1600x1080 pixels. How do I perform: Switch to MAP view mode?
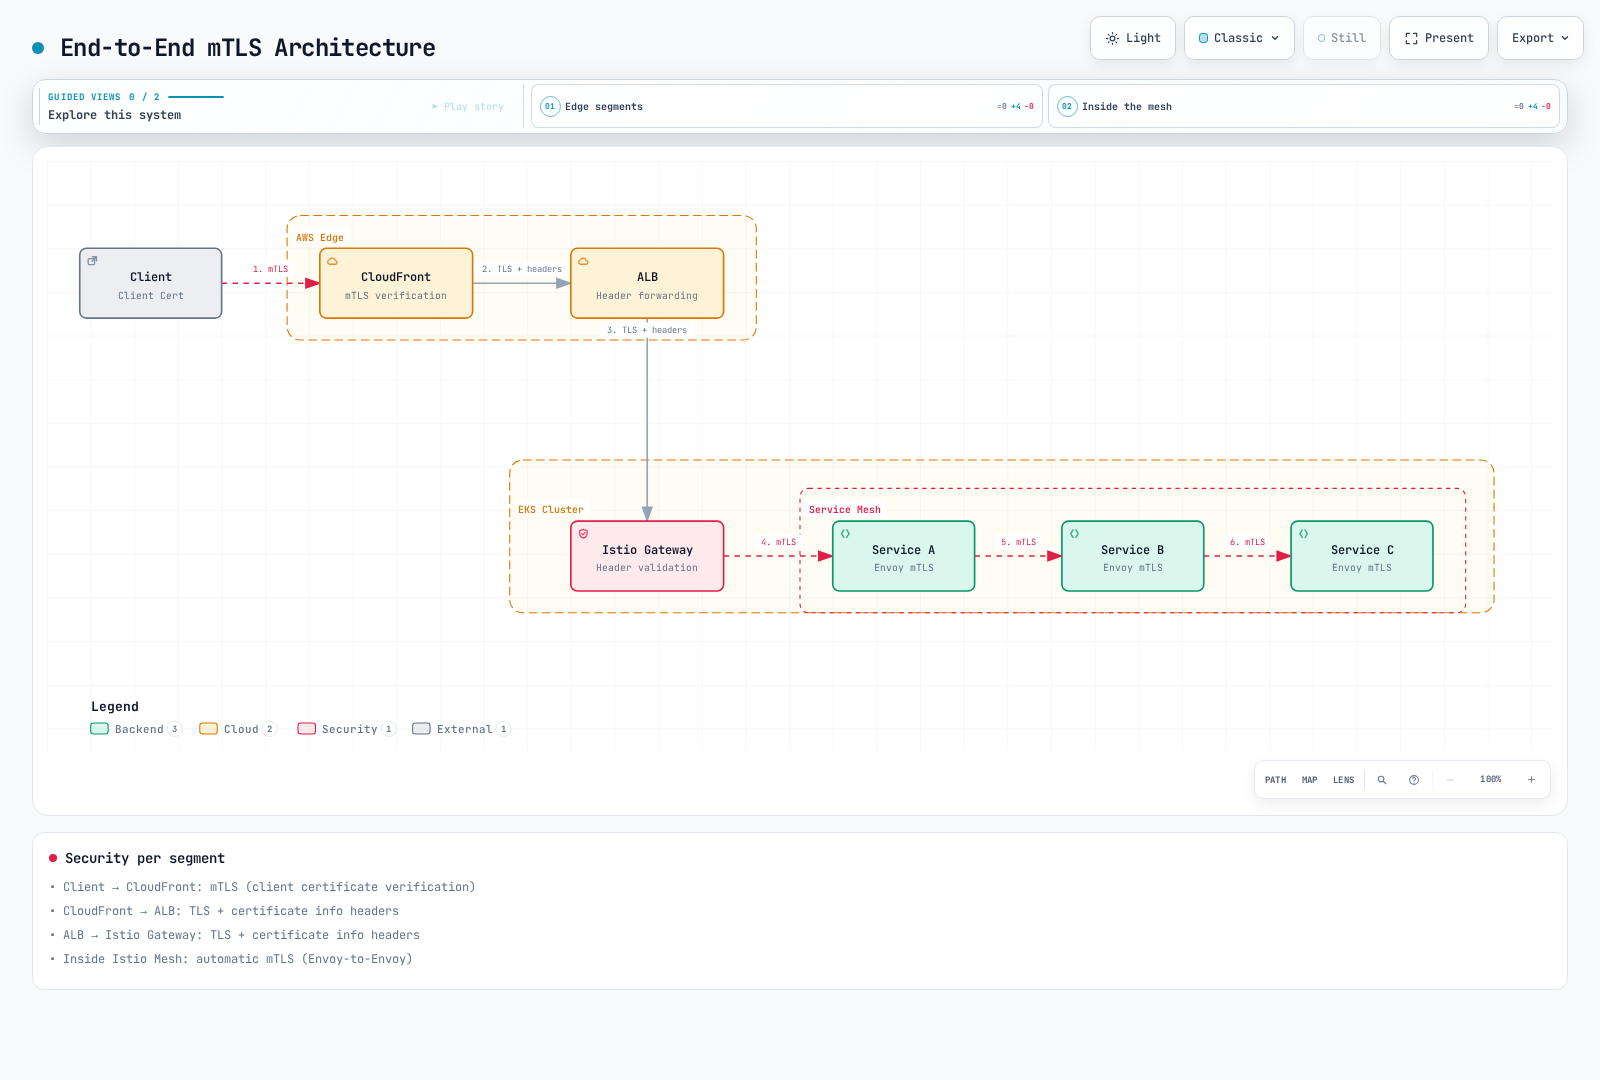pos(1310,780)
